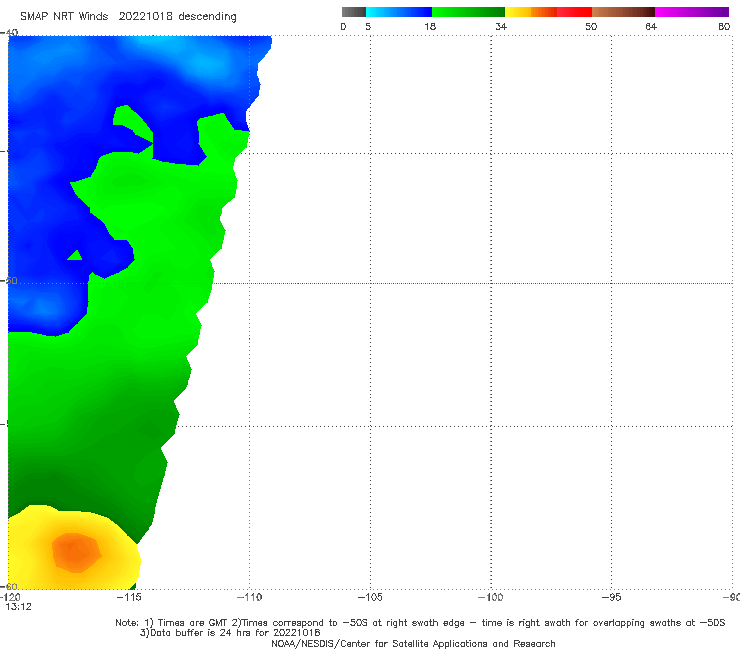Click the longitude label '-95'
Screen dimensions: 740x650
pyautogui.click(x=612, y=597)
